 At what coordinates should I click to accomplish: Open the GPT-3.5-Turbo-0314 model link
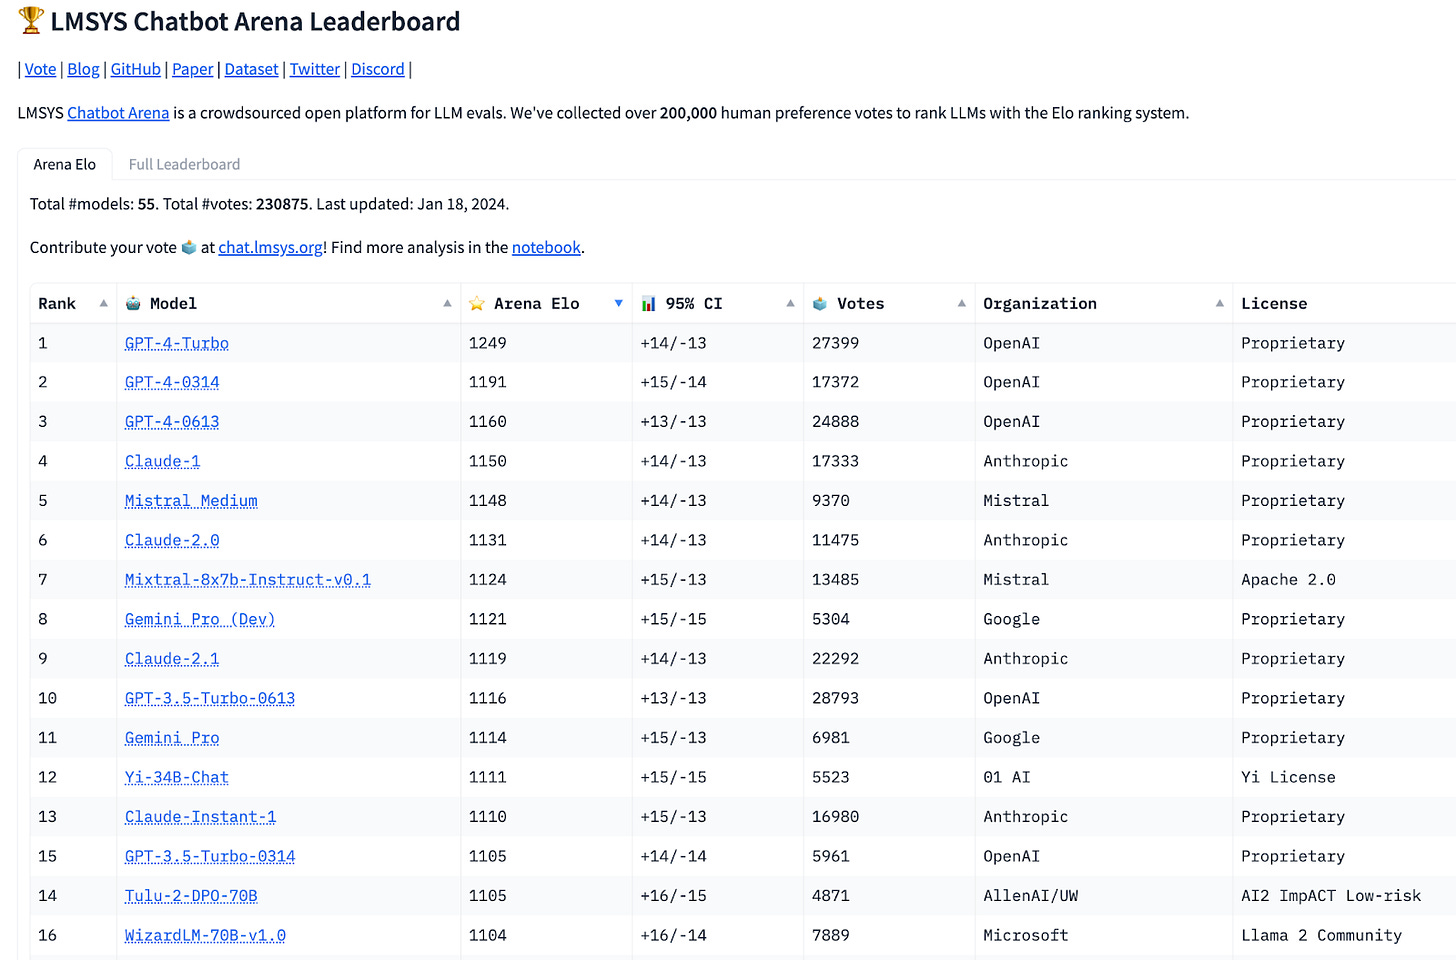pyautogui.click(x=210, y=856)
